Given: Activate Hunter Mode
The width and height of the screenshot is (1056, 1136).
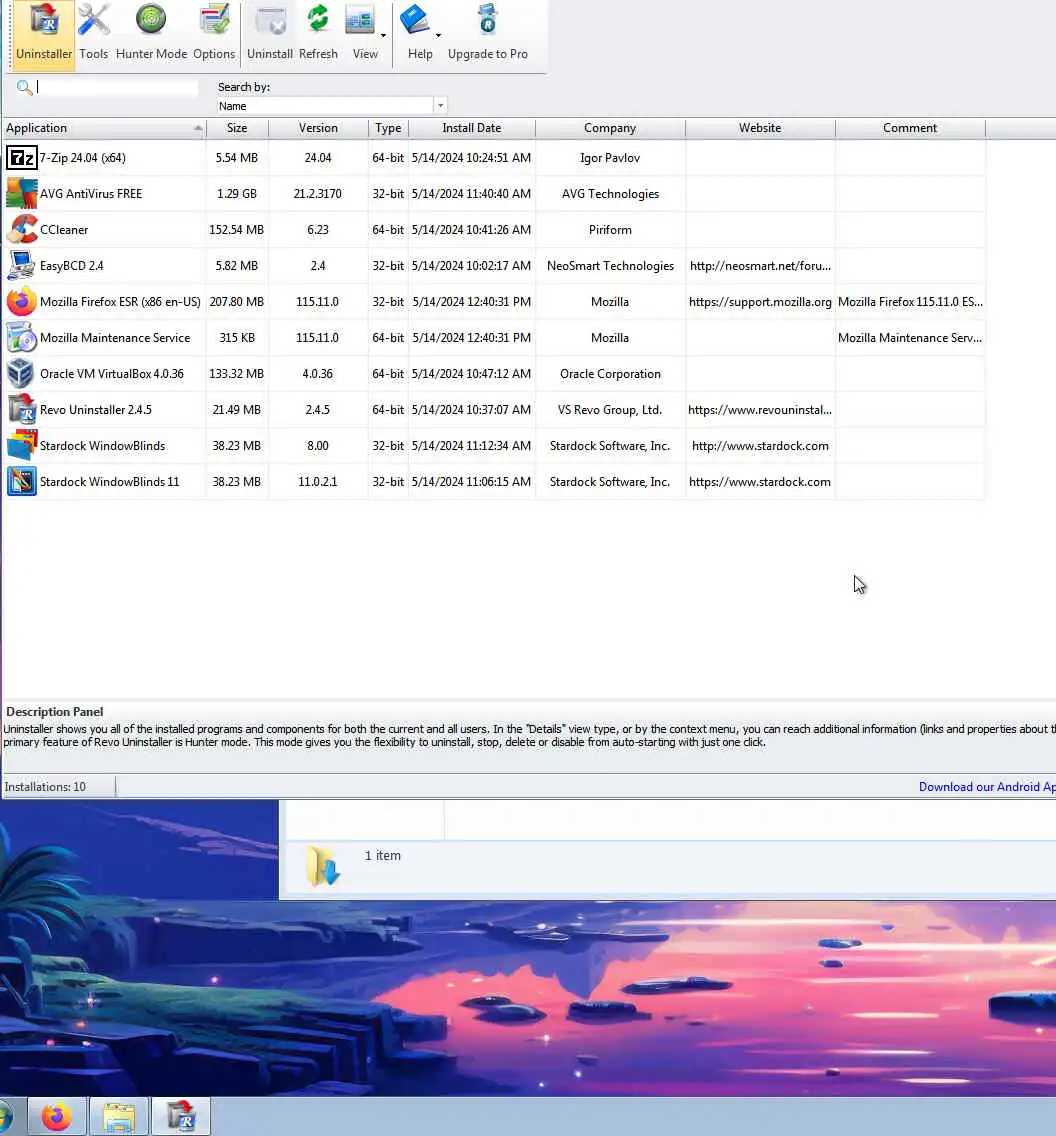Looking at the screenshot, I should tap(151, 33).
